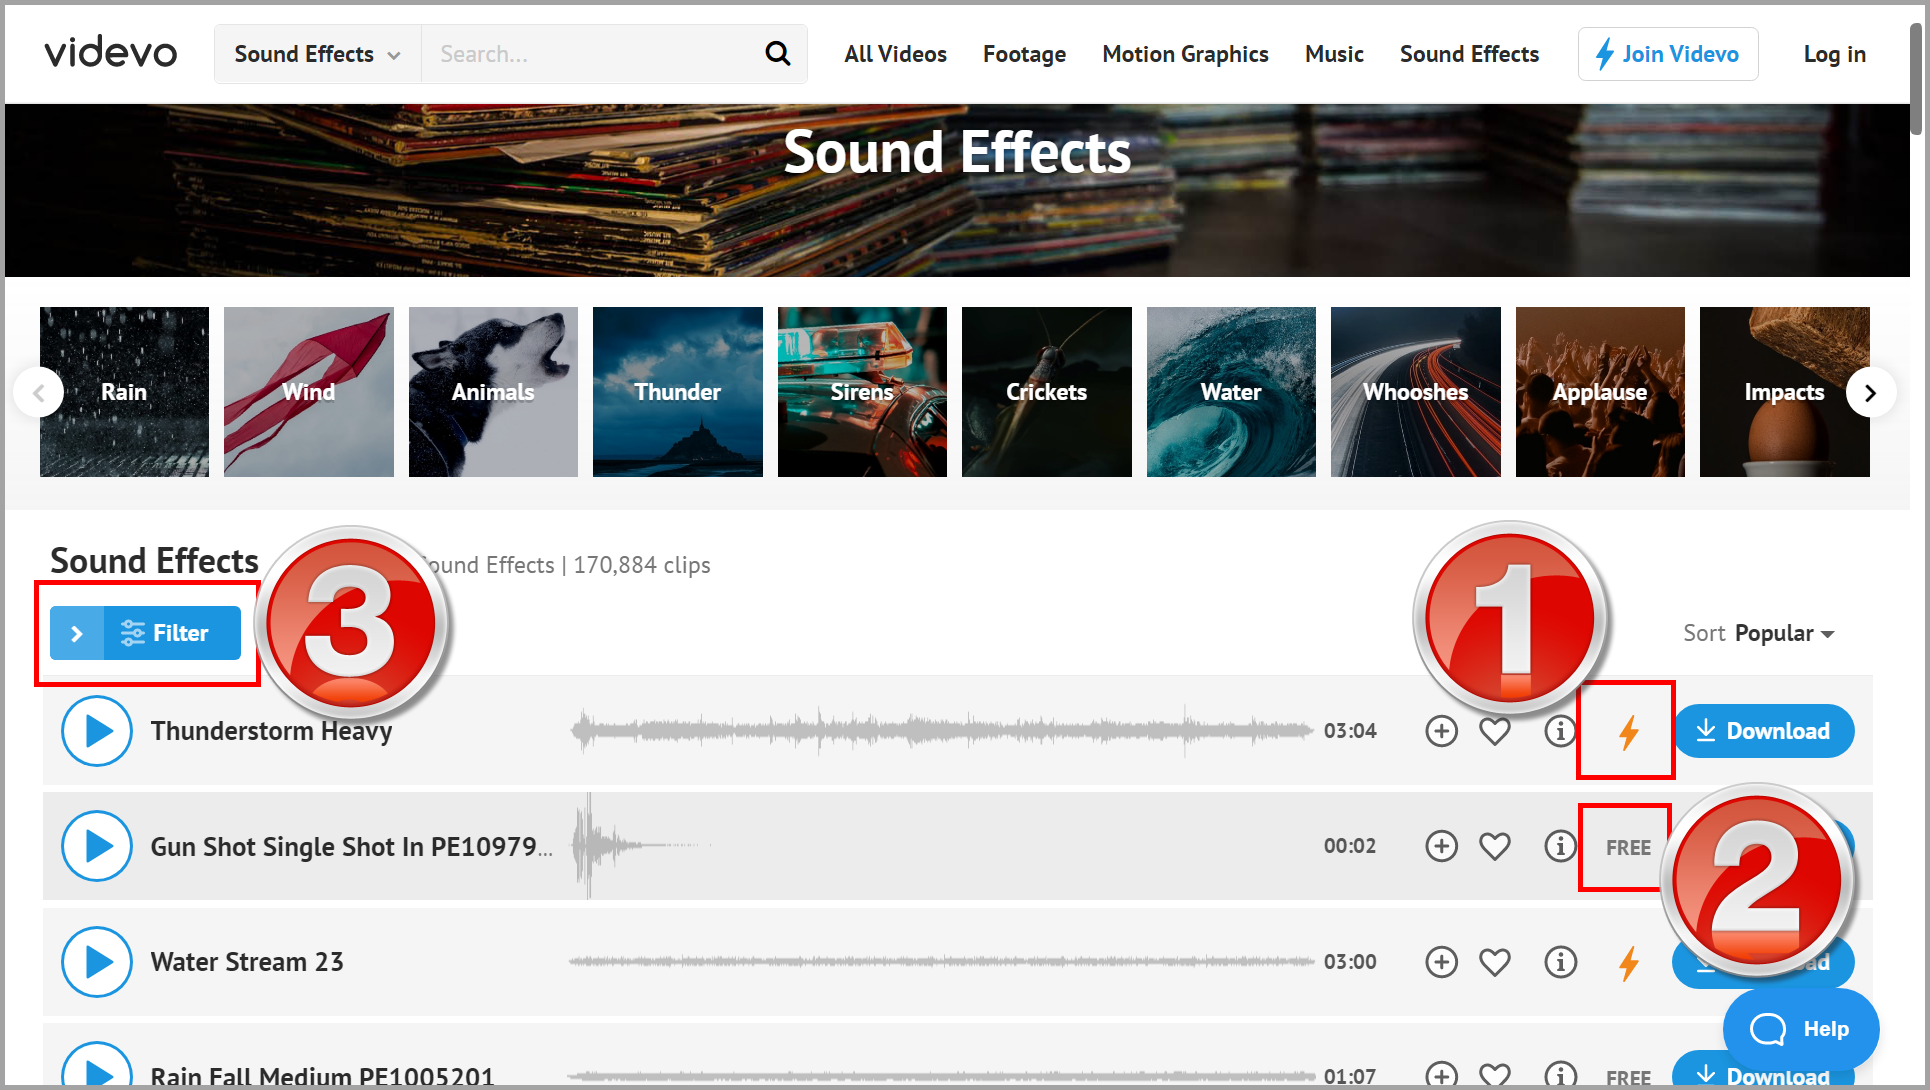Play the Water Stream 23 sound

click(x=97, y=962)
